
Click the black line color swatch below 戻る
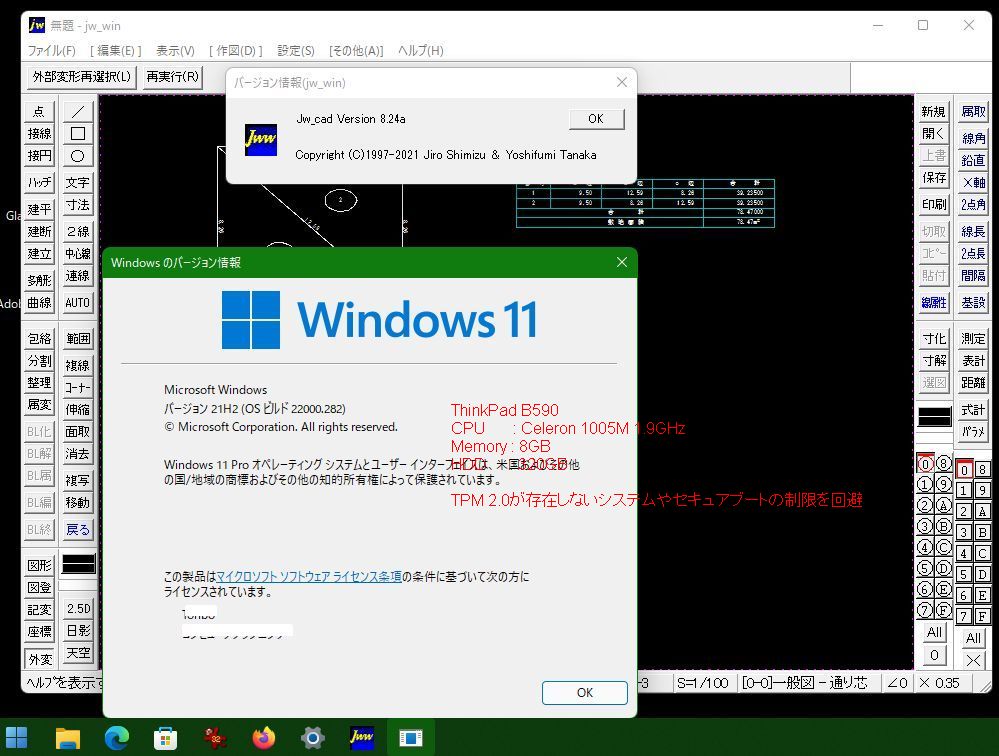(x=78, y=564)
